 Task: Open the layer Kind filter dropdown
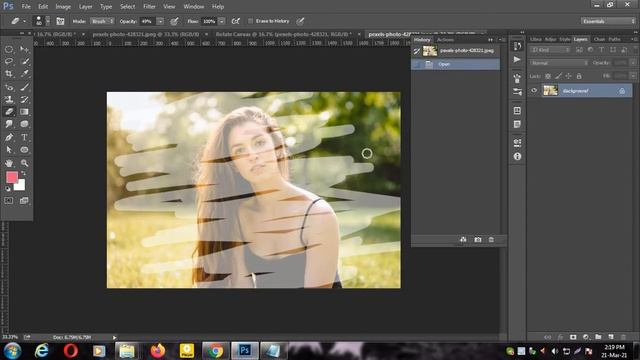point(550,50)
